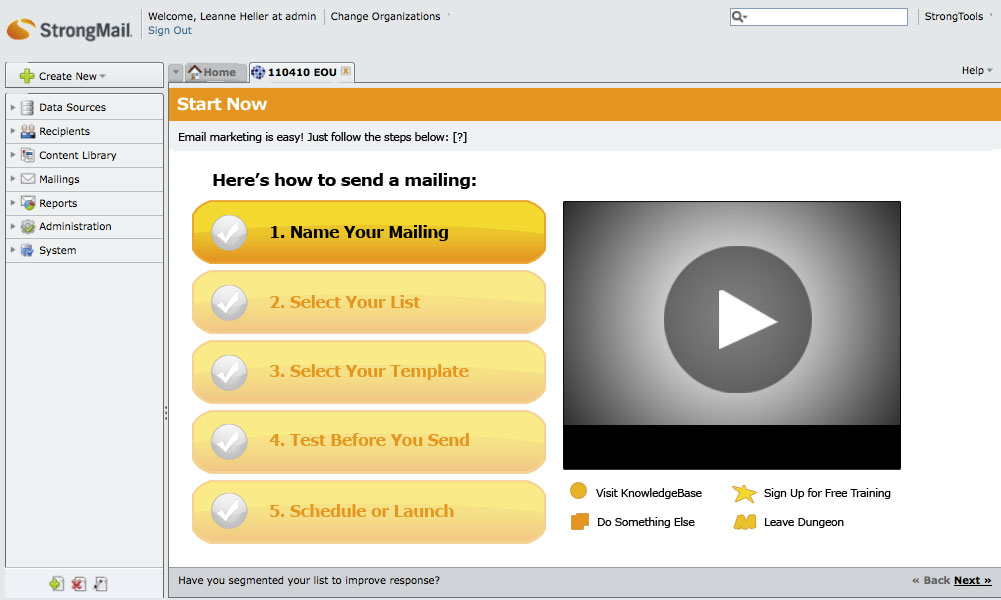Screen dimensions: 1001x600
Task: Click the orange circle KnowledgeBase icon
Action: (578, 491)
